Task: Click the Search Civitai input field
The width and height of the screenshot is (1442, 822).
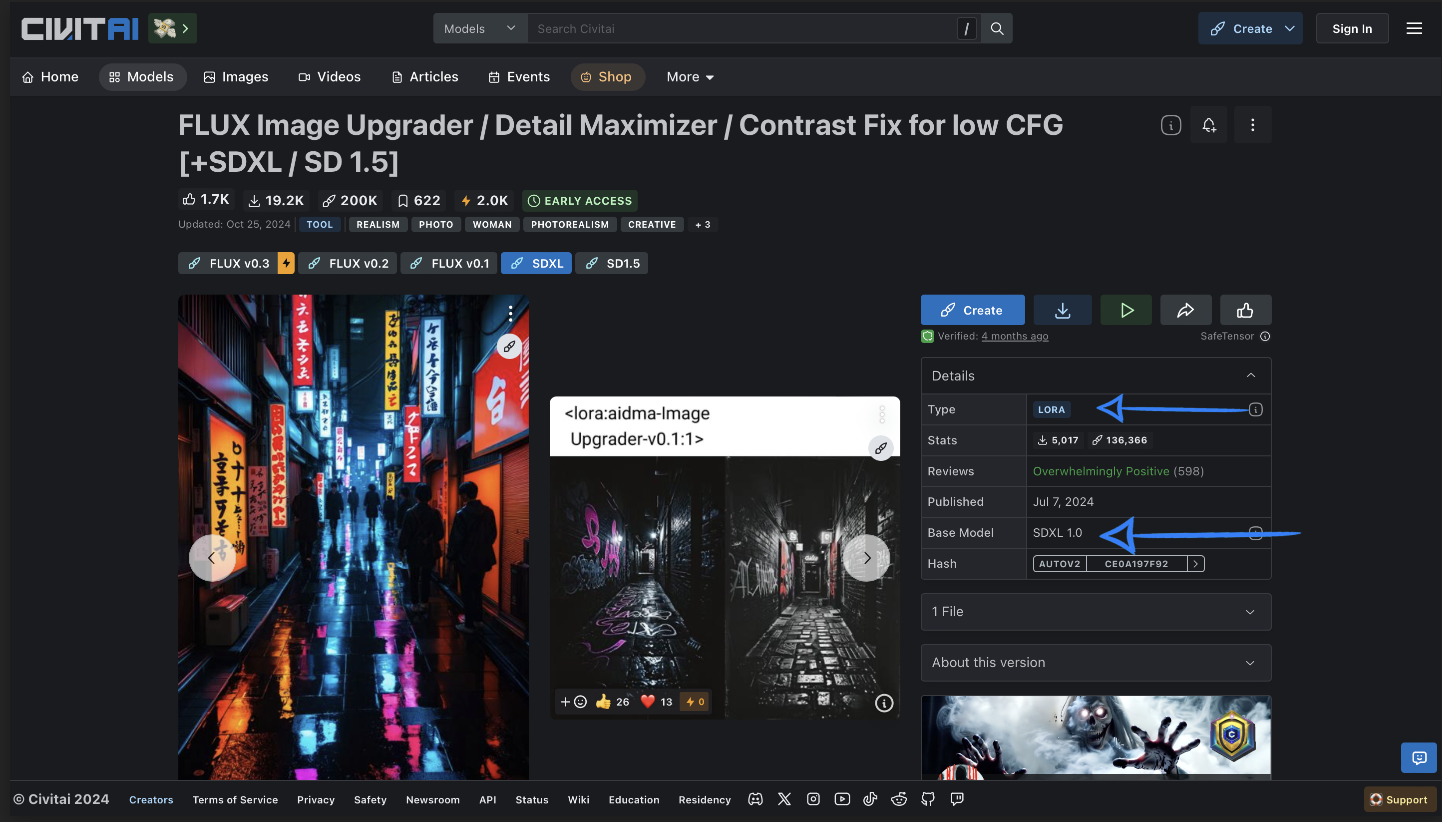Action: (740, 29)
